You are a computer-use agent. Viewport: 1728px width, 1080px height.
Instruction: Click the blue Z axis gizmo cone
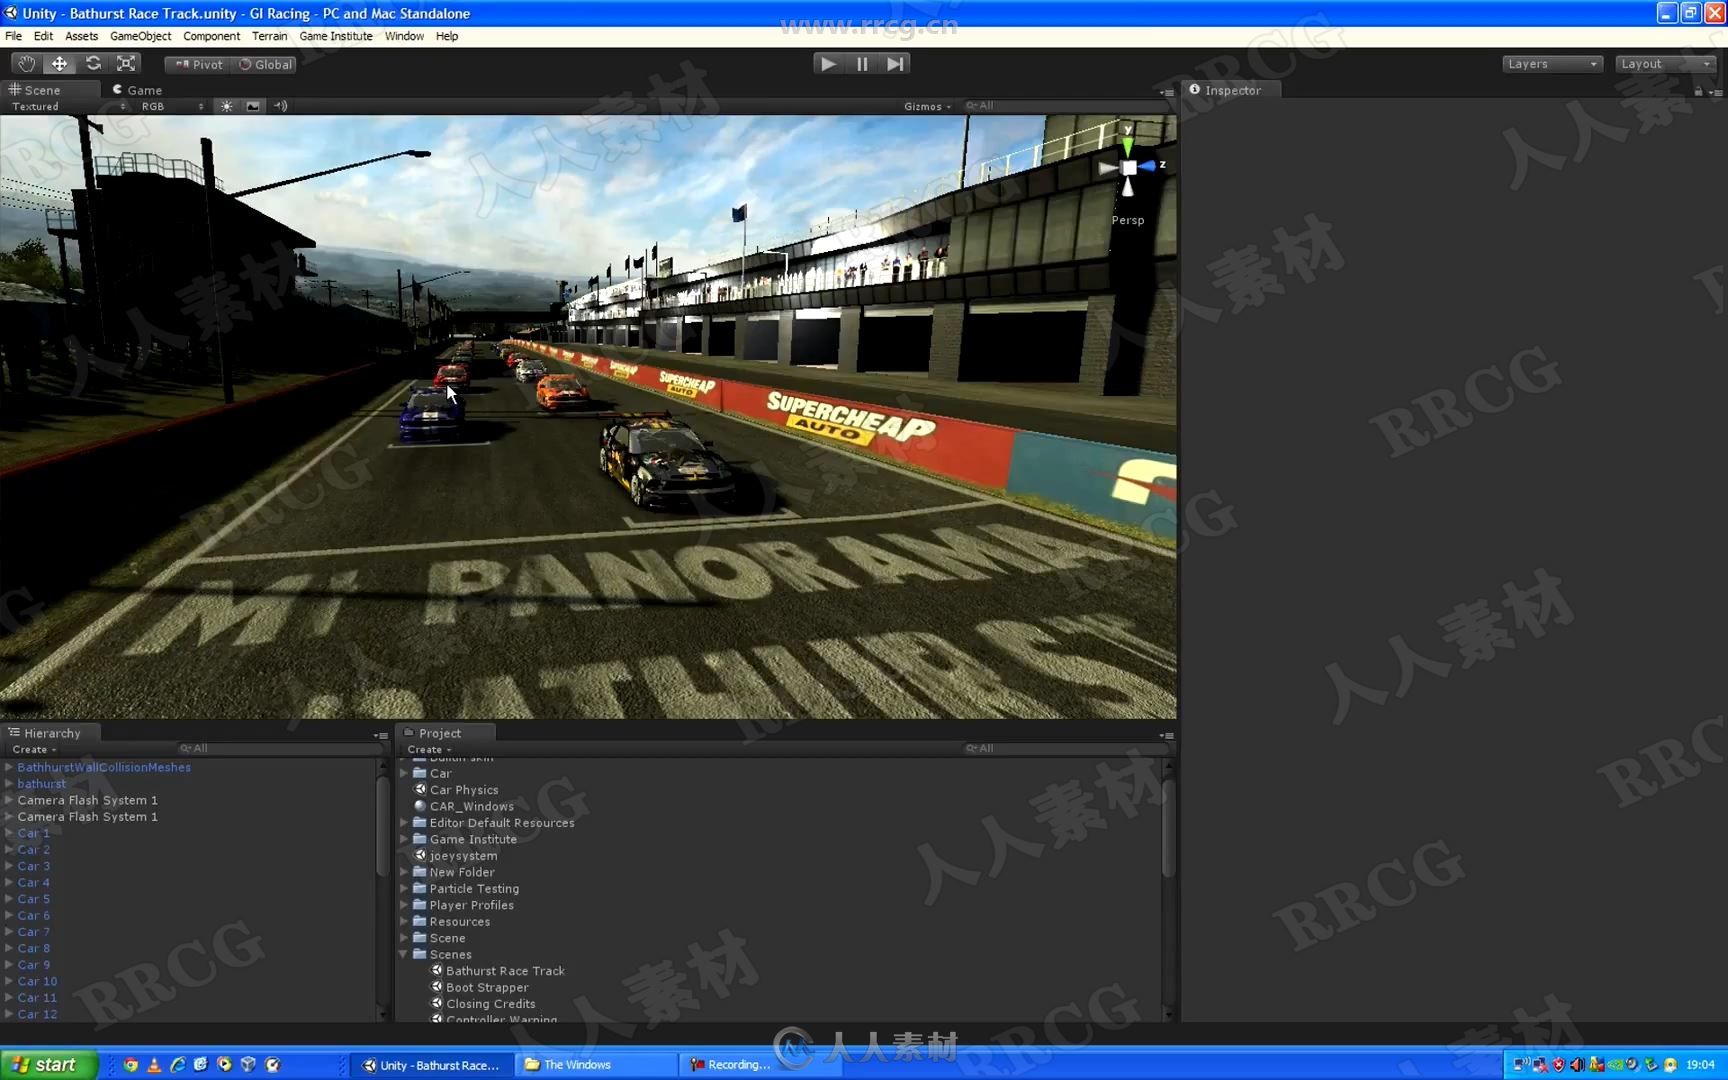tap(1149, 166)
